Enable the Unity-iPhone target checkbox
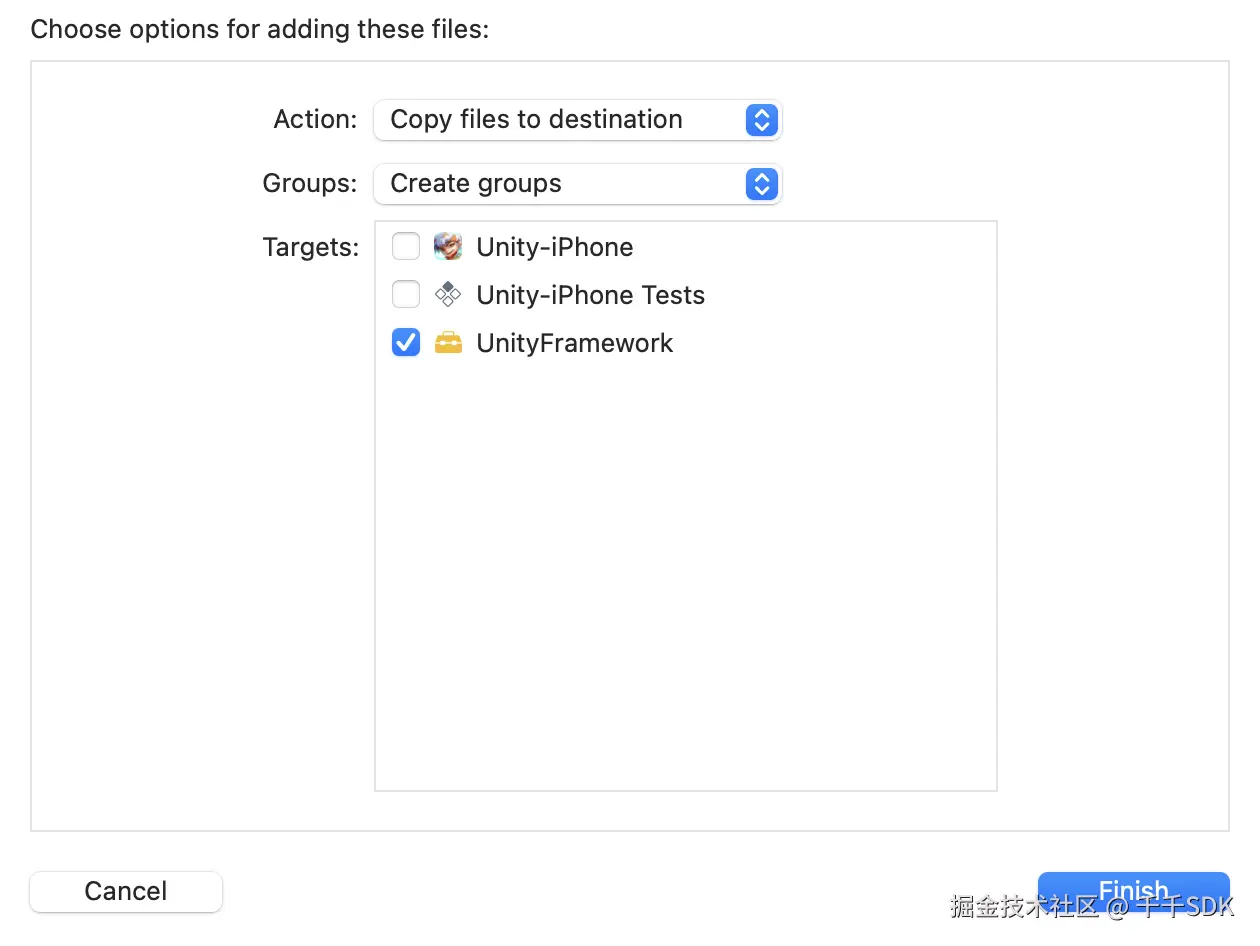Screen dimensions: 1260x946 [406, 246]
